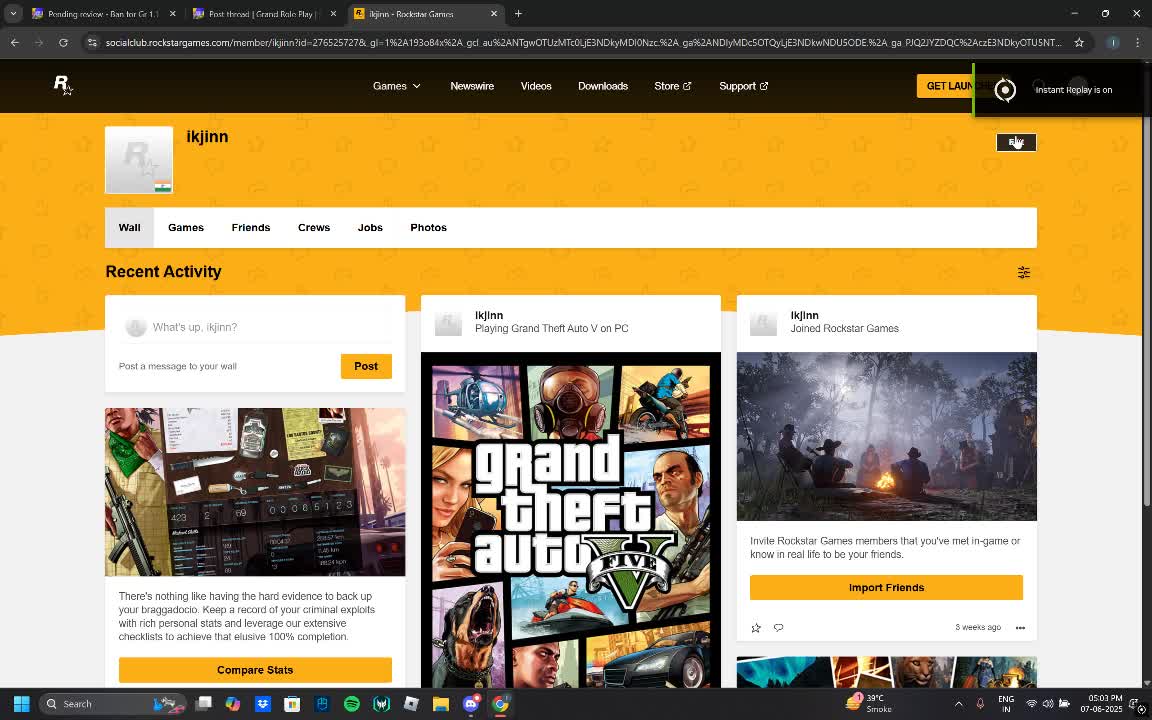The height and width of the screenshot is (720, 1152).
Task: Click the '3 weeks ago' timestamp
Action: 978,627
